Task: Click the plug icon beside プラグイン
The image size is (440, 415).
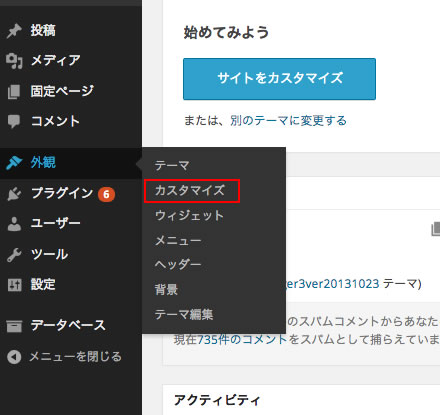Action: [x=14, y=193]
